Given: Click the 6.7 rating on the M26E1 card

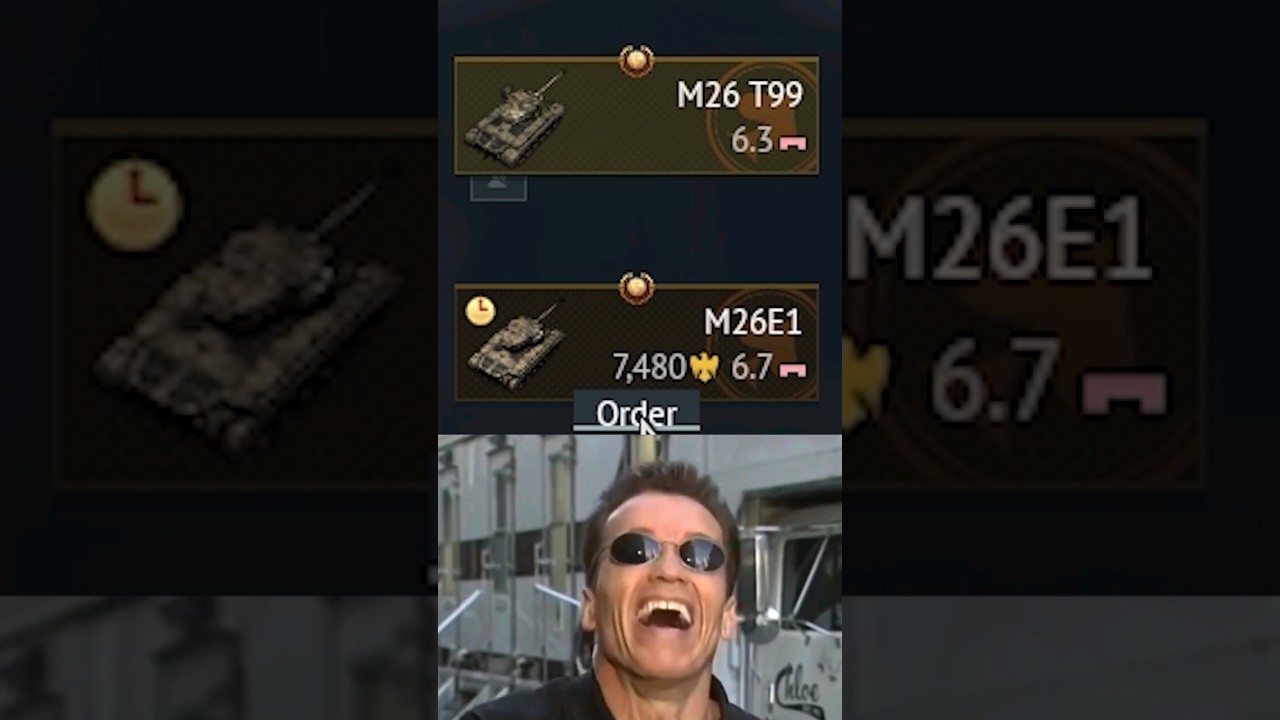Looking at the screenshot, I should (x=751, y=368).
